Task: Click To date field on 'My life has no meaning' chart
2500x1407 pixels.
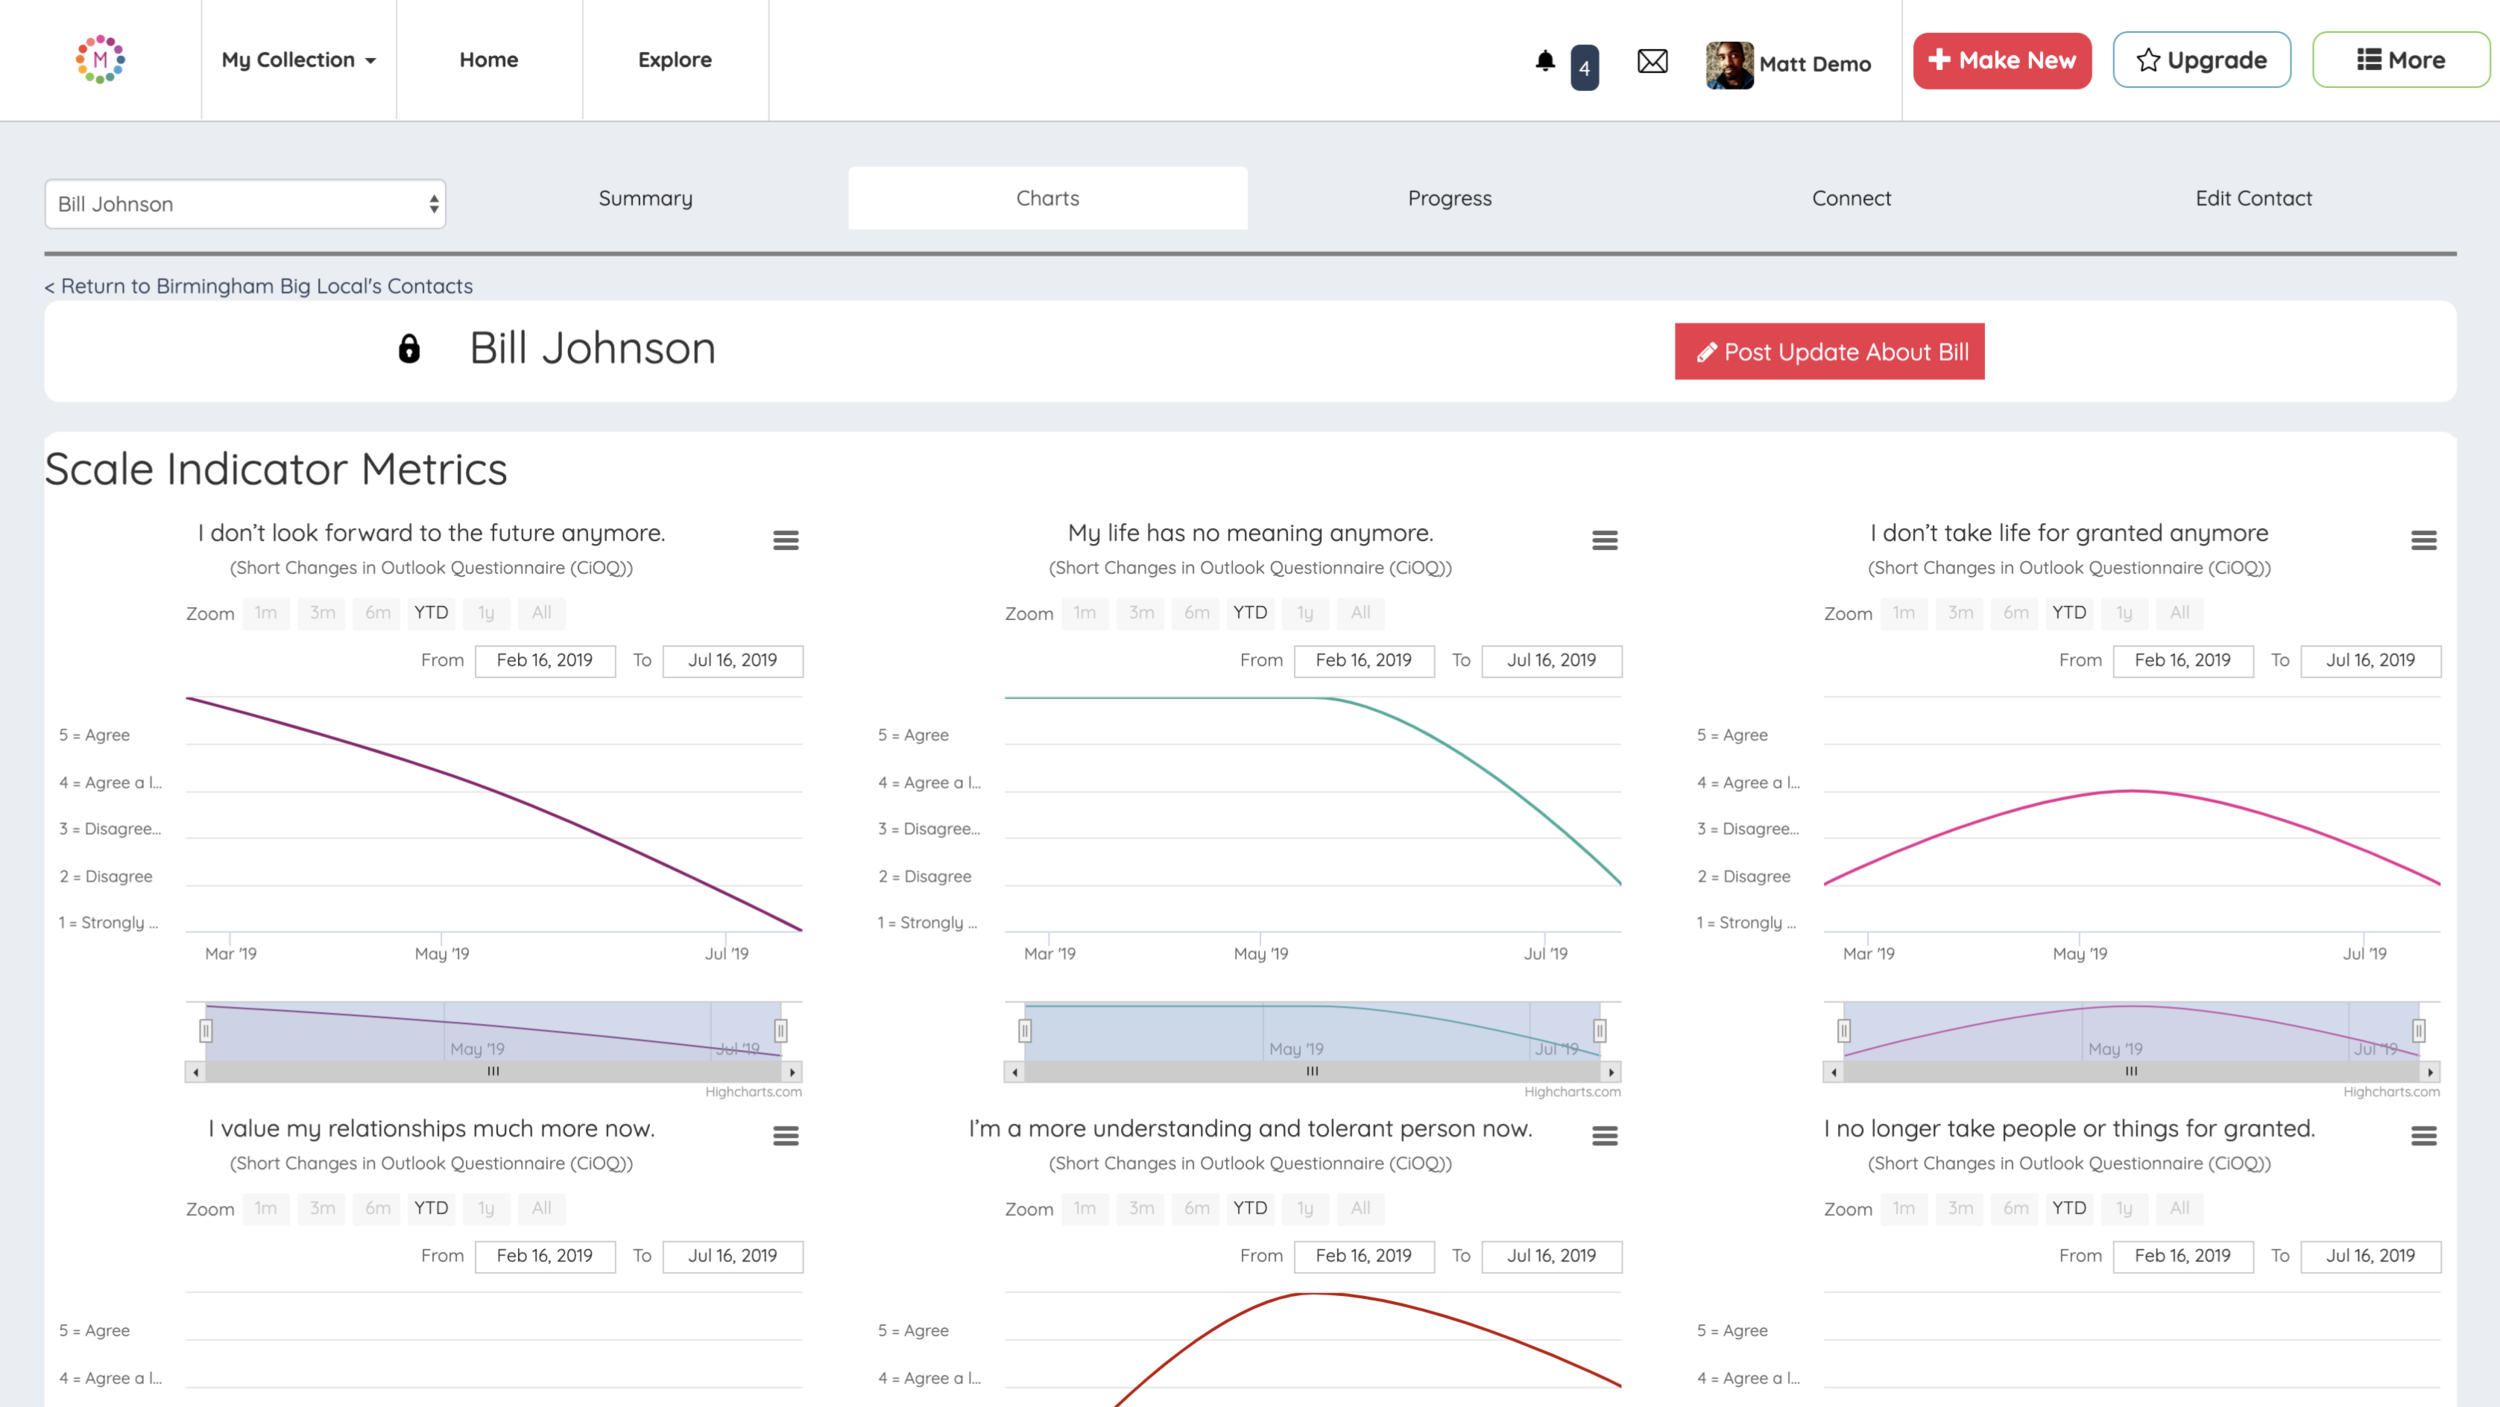Action: pyautogui.click(x=1552, y=660)
